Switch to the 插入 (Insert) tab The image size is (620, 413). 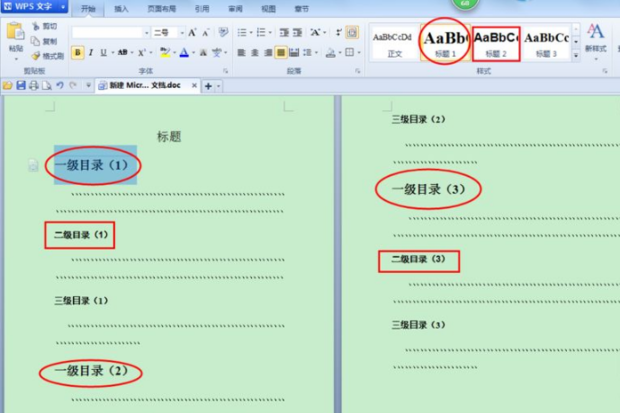pyautogui.click(x=121, y=9)
